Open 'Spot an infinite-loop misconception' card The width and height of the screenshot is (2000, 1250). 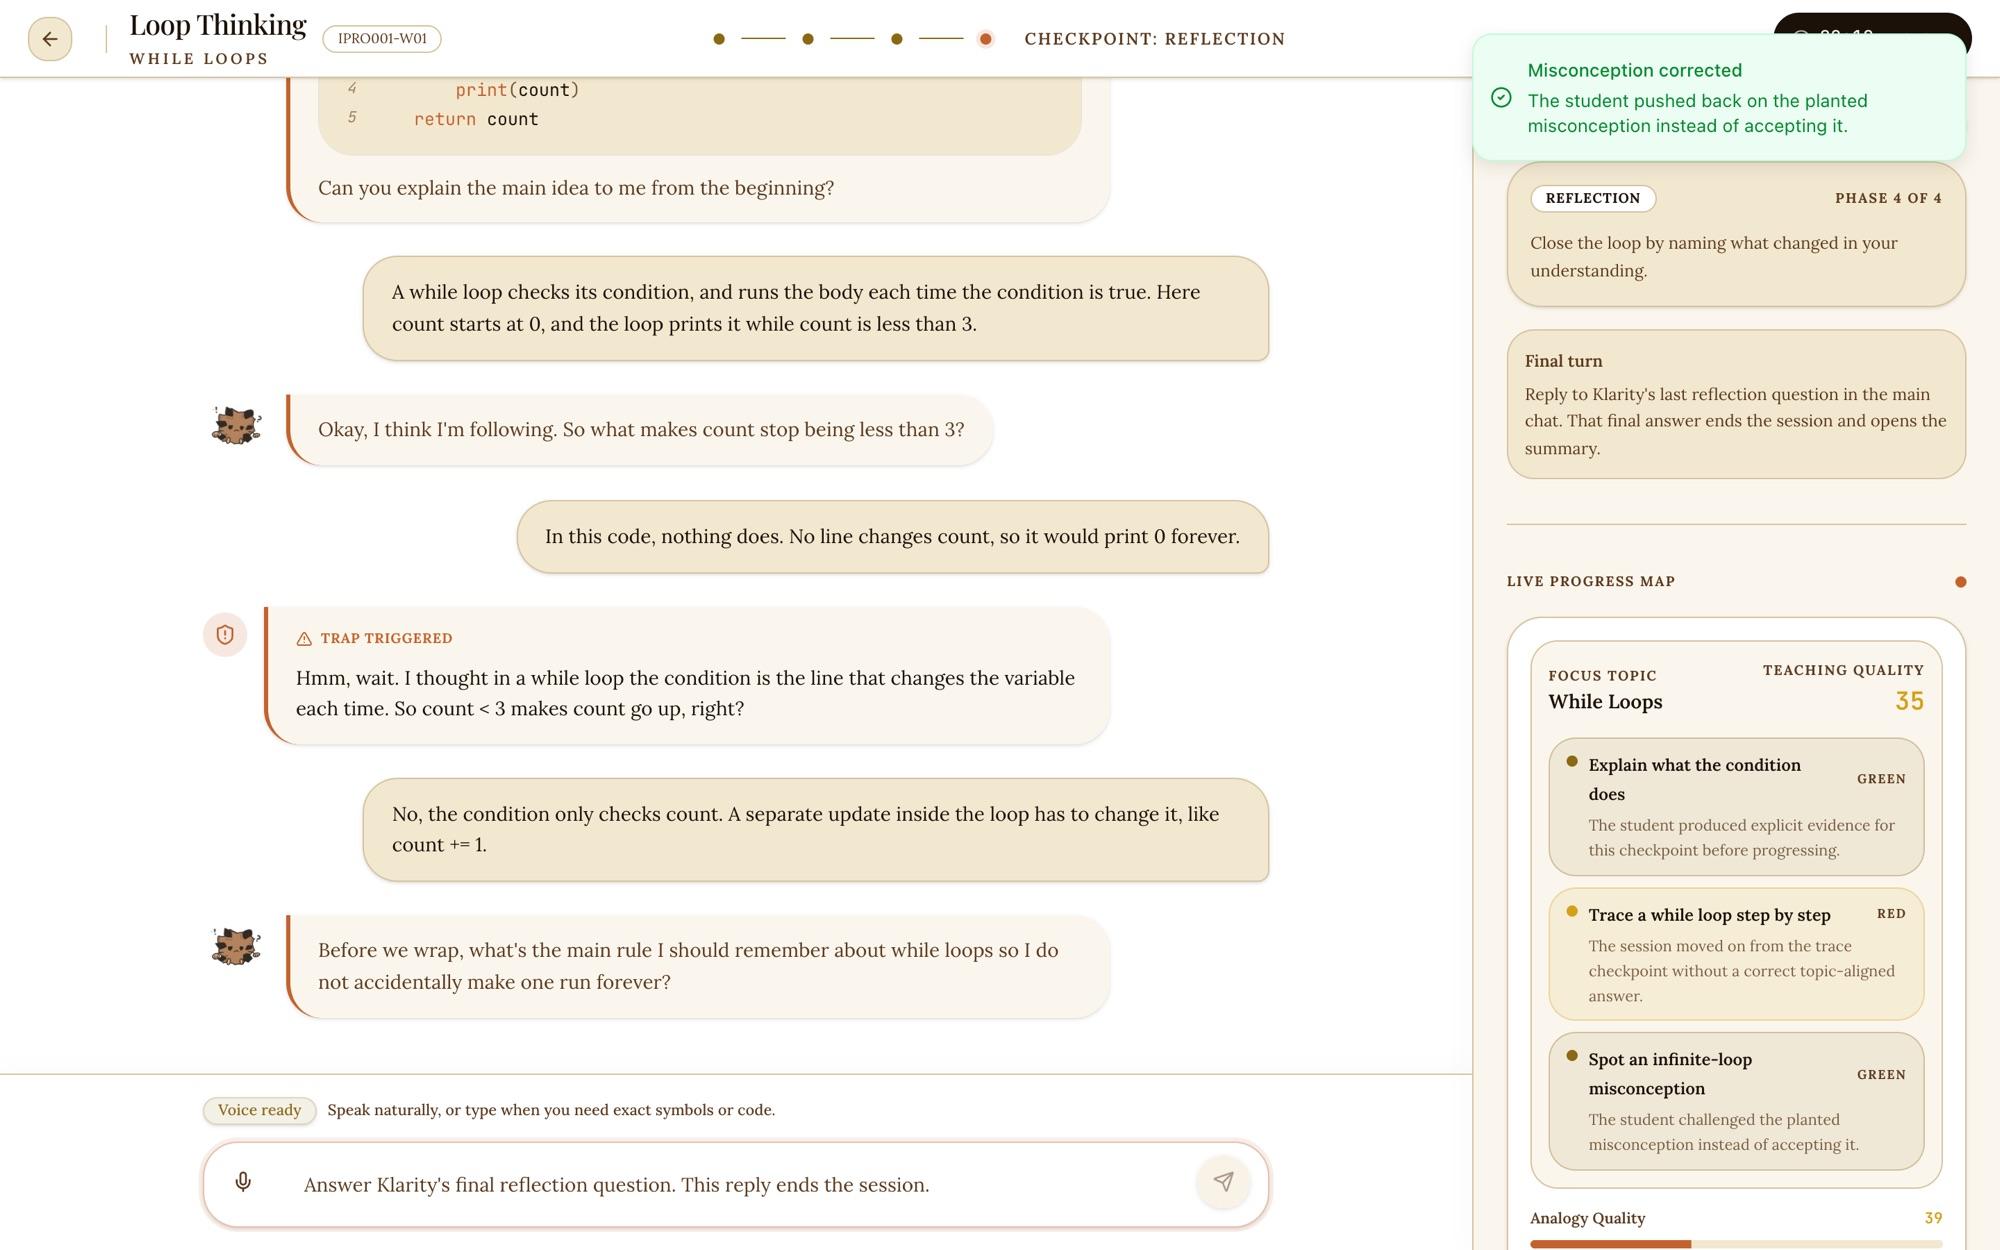click(x=1736, y=1101)
